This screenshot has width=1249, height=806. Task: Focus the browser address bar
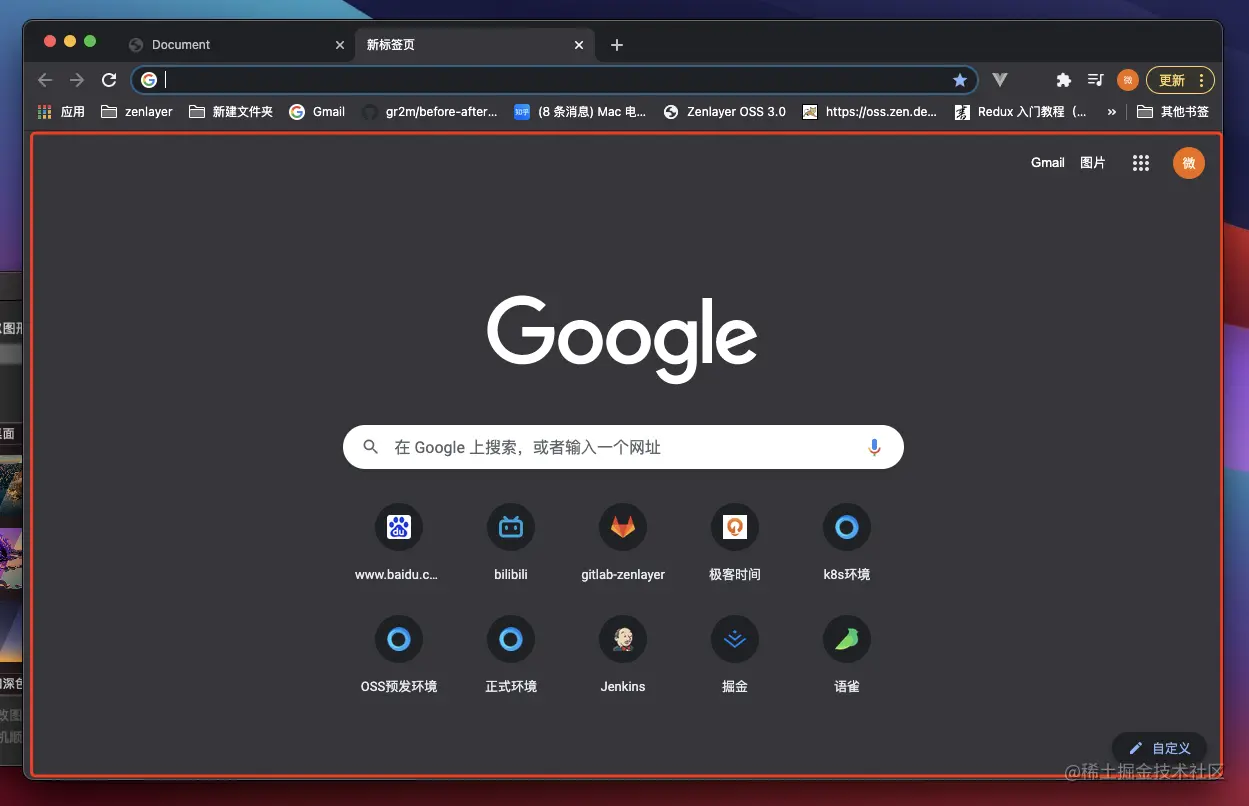pyautogui.click(x=555, y=80)
